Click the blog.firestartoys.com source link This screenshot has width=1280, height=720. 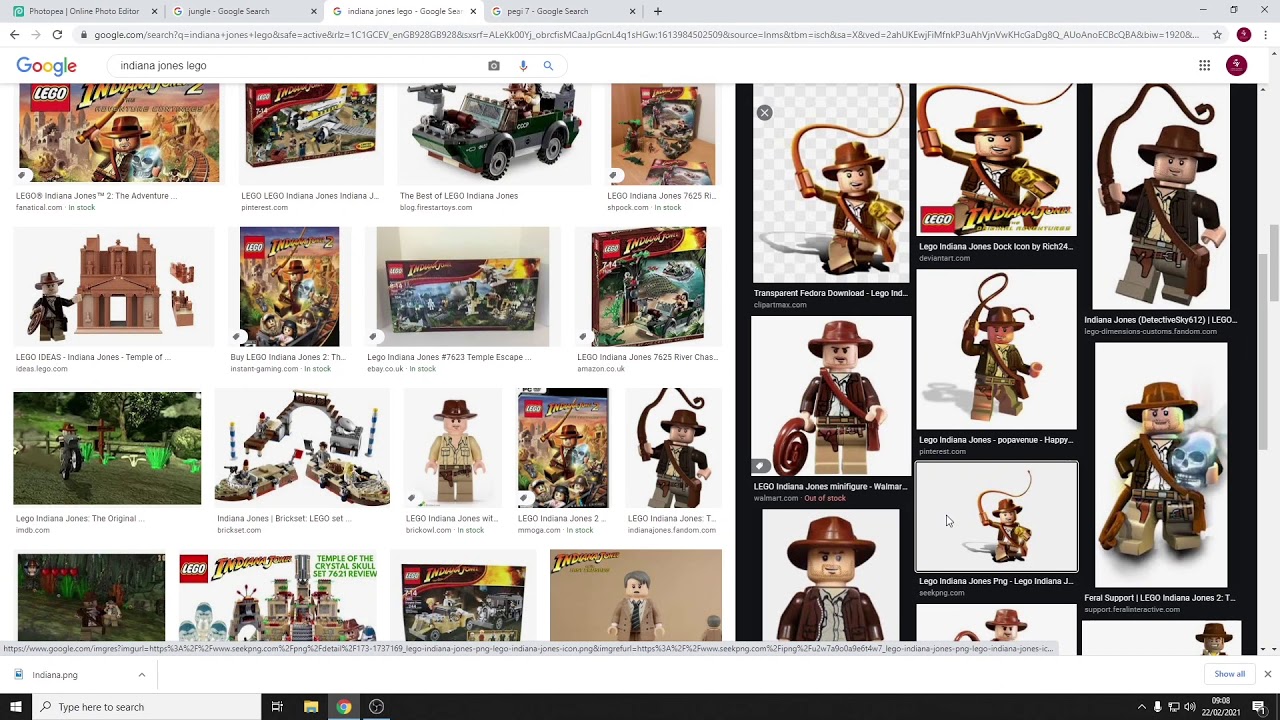(x=436, y=207)
